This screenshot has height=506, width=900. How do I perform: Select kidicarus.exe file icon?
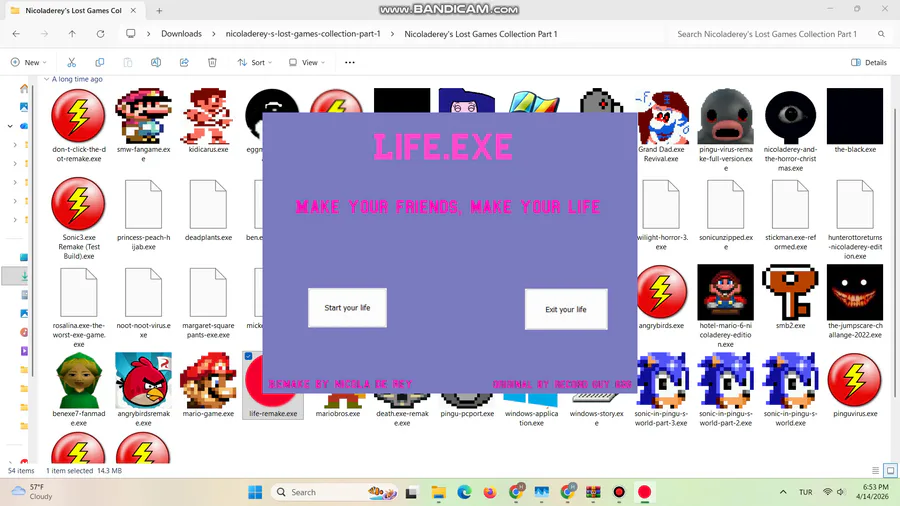point(208,115)
